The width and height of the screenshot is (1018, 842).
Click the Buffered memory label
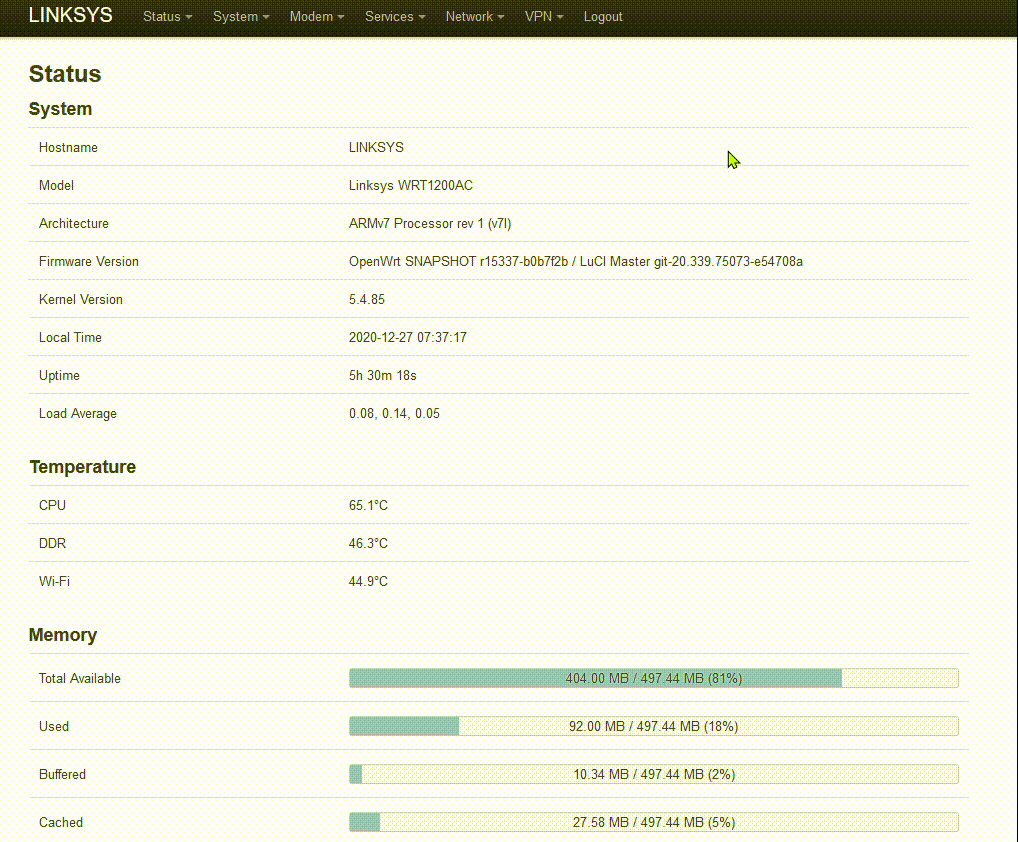click(62, 774)
